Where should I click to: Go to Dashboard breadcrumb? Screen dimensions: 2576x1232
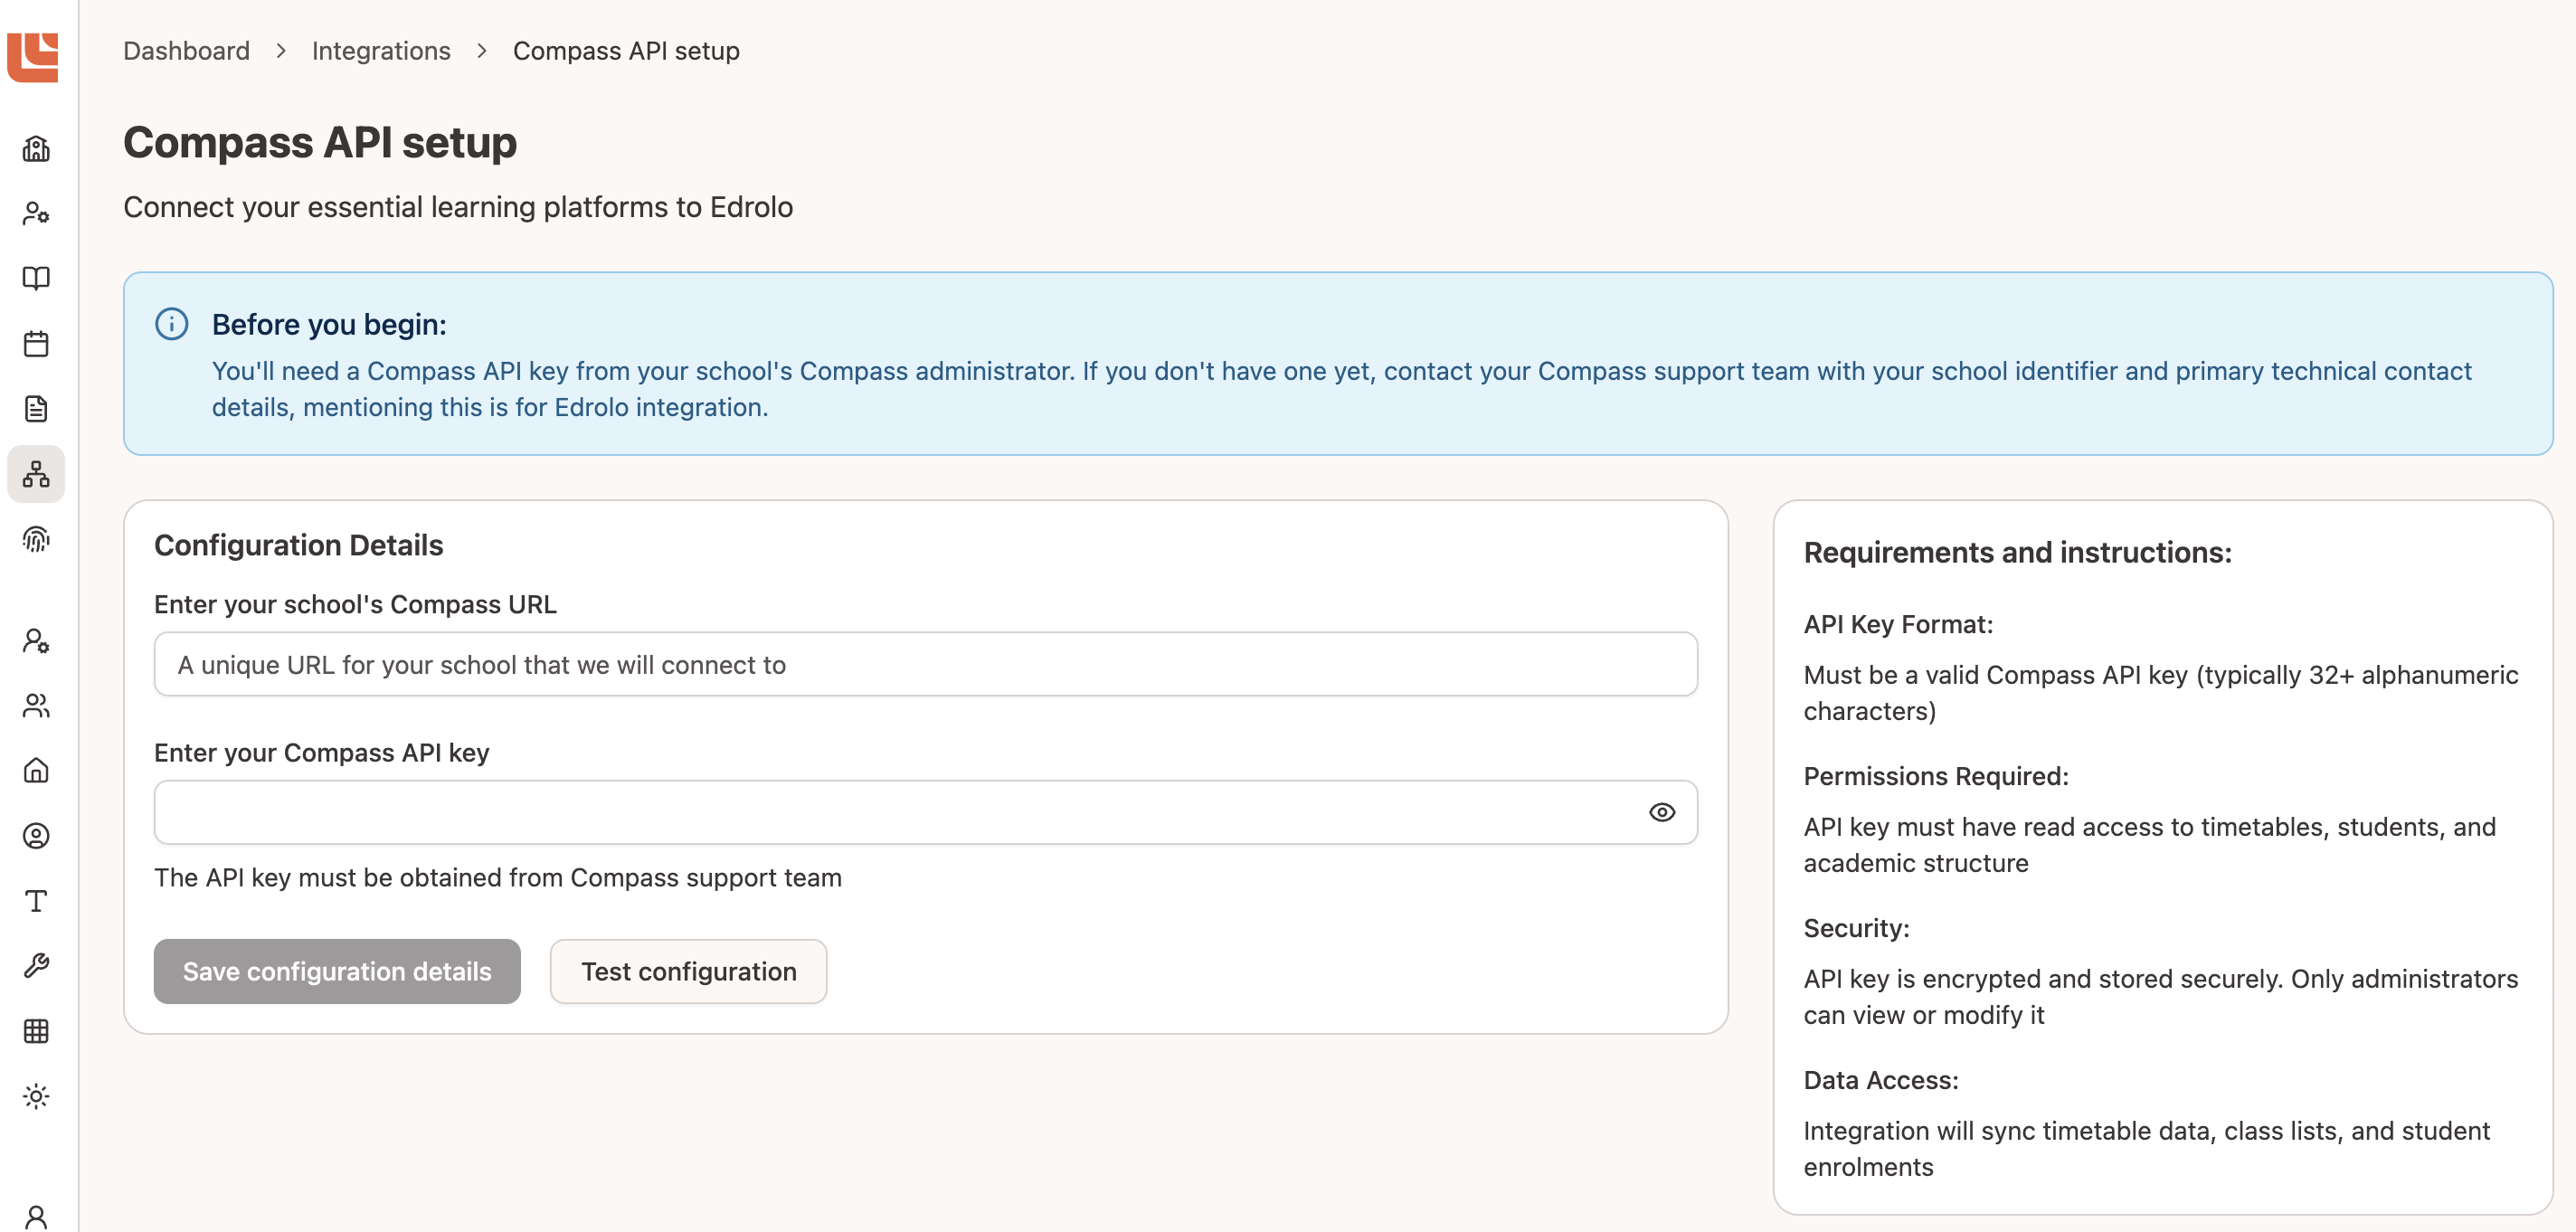186,51
